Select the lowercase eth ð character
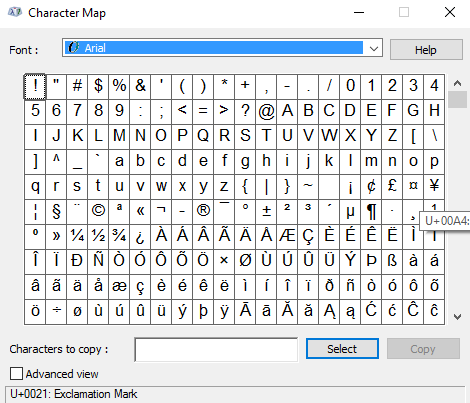The image size is (470, 403). pyautogui.click(x=329, y=287)
